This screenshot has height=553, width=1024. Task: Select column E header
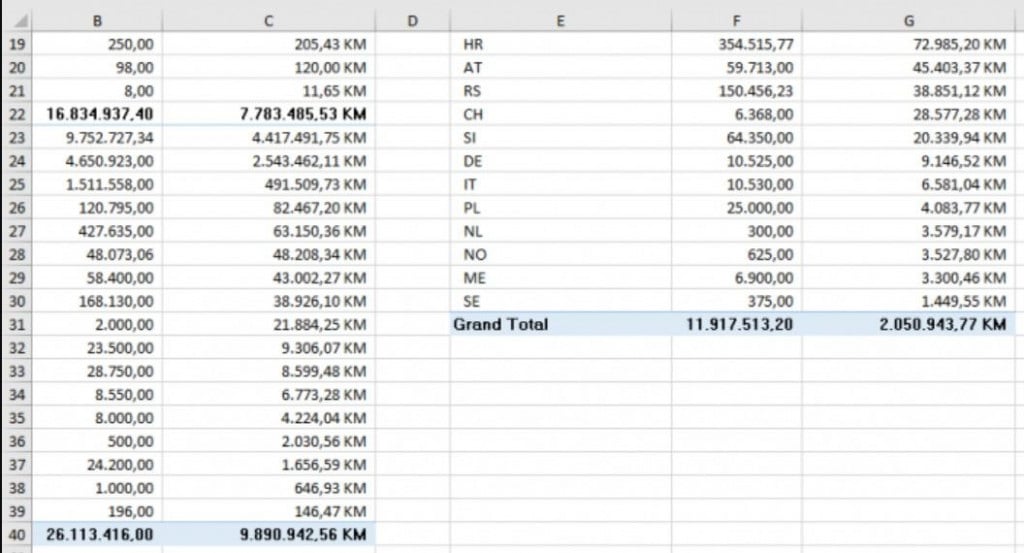[560, 21]
